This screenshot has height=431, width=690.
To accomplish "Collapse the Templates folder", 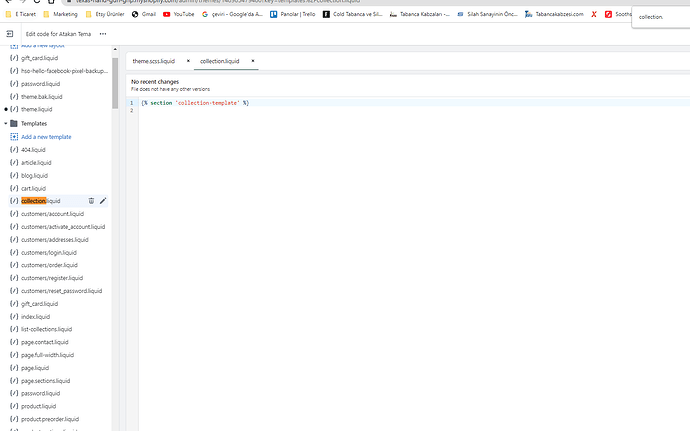I will tap(6, 124).
